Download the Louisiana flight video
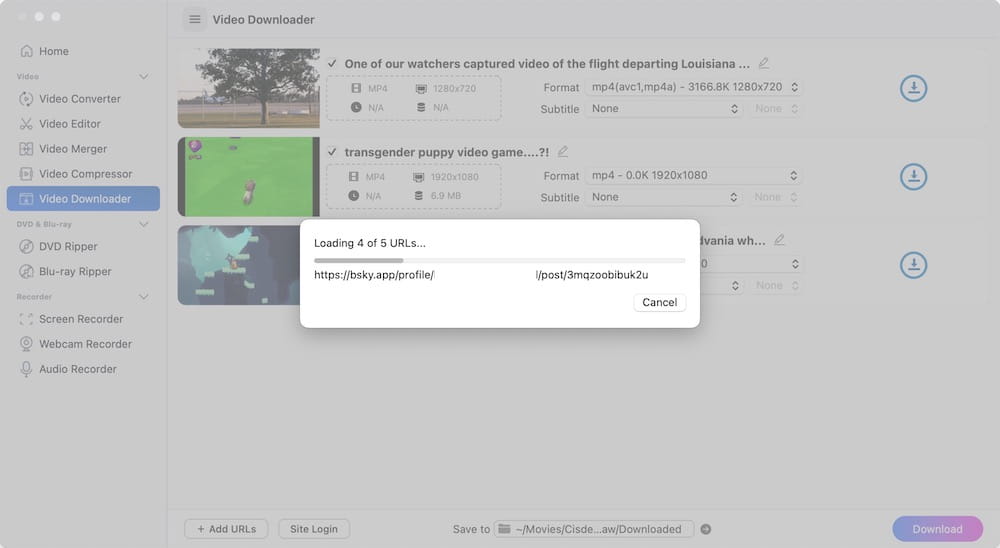 point(913,88)
